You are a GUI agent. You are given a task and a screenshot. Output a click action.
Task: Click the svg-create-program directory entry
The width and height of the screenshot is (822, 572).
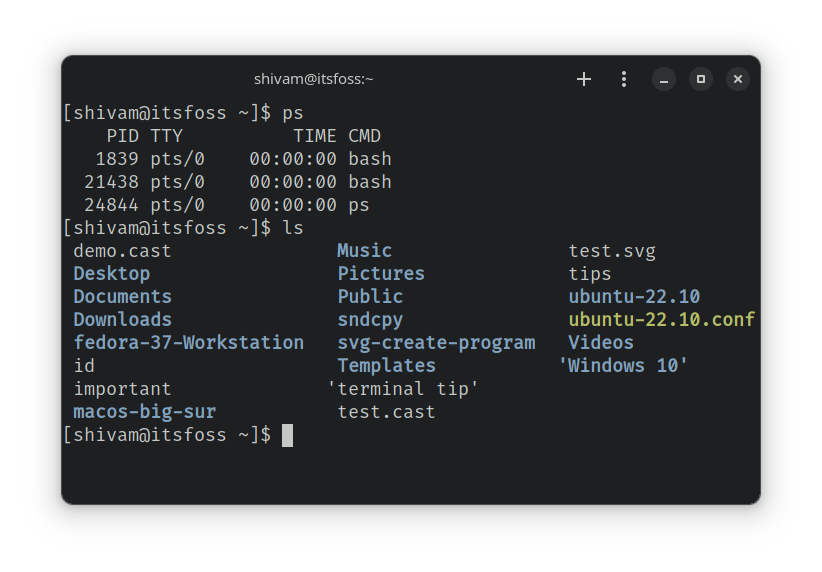click(436, 342)
